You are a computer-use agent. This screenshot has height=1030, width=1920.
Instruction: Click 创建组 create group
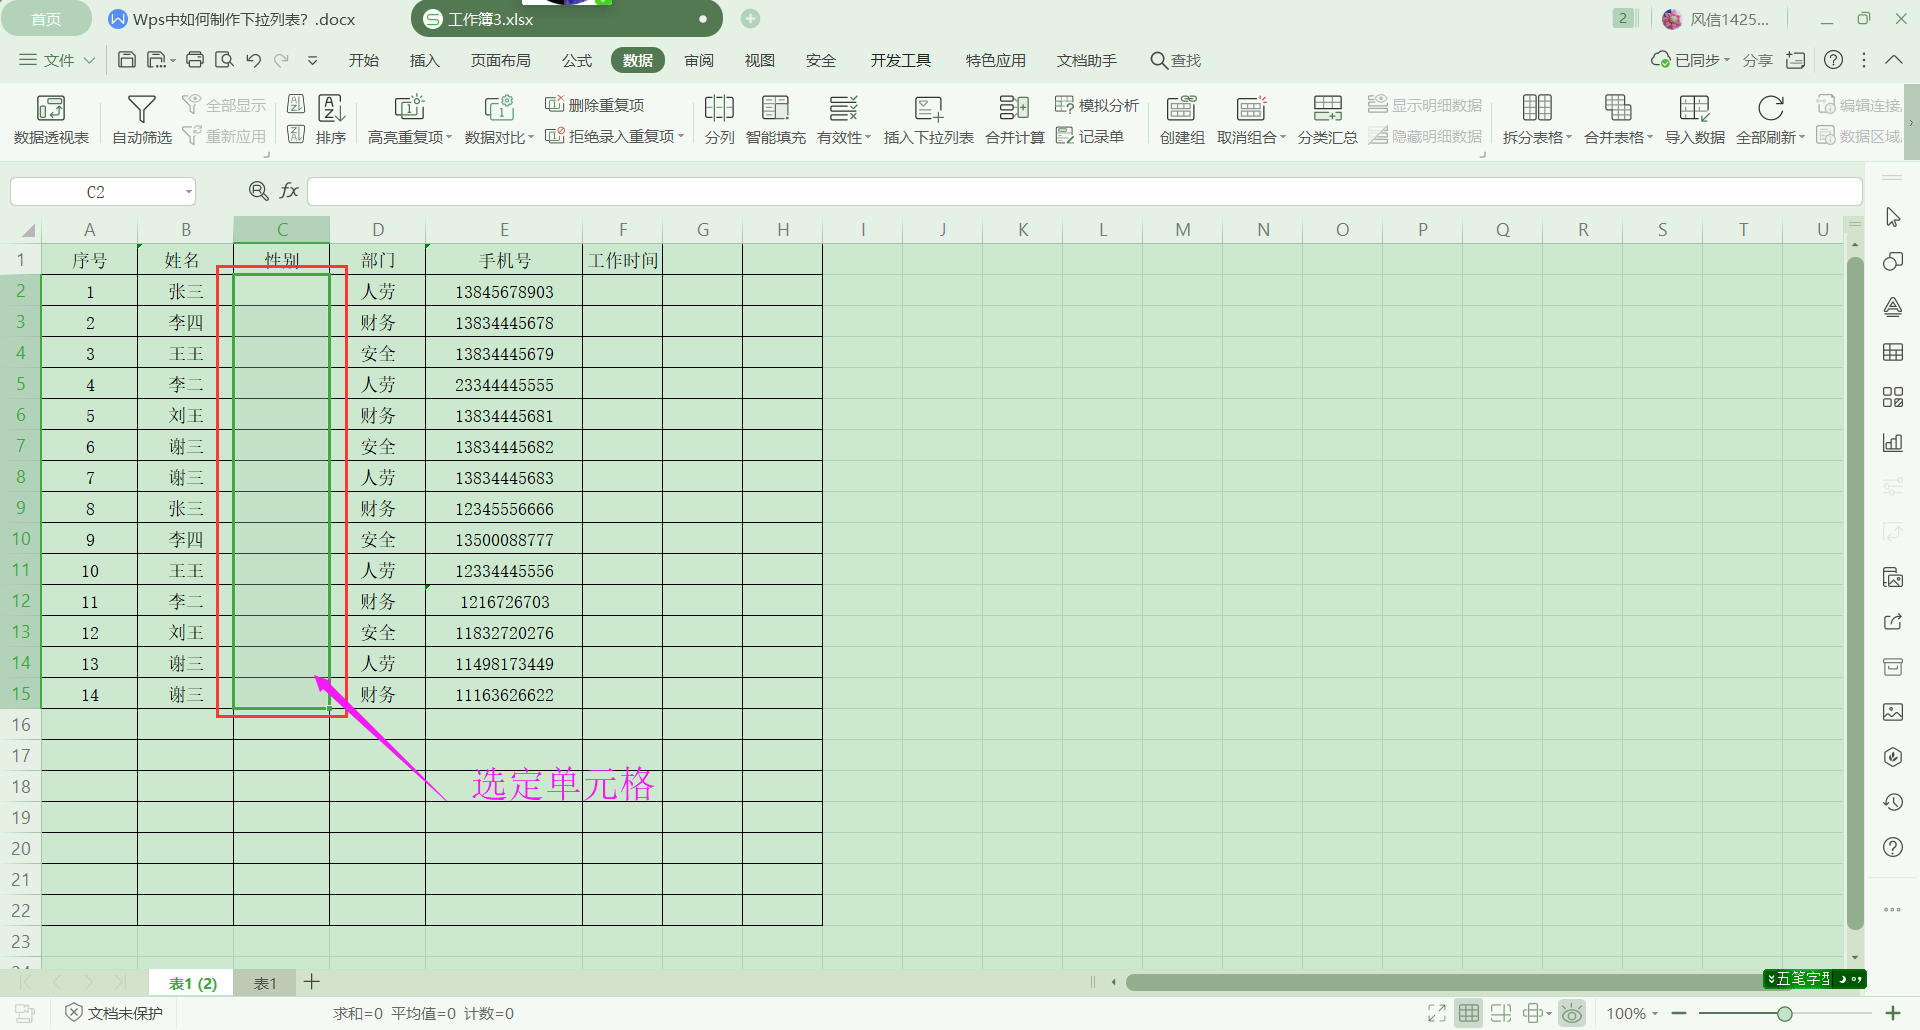[x=1182, y=119]
